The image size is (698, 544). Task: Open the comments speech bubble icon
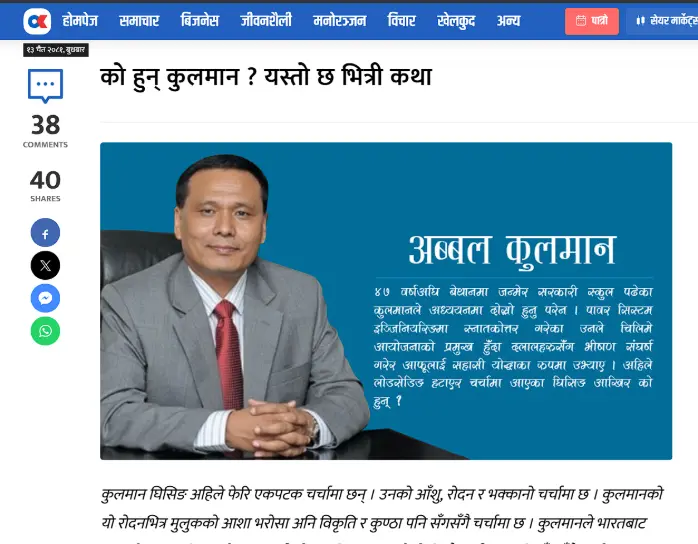(45, 86)
